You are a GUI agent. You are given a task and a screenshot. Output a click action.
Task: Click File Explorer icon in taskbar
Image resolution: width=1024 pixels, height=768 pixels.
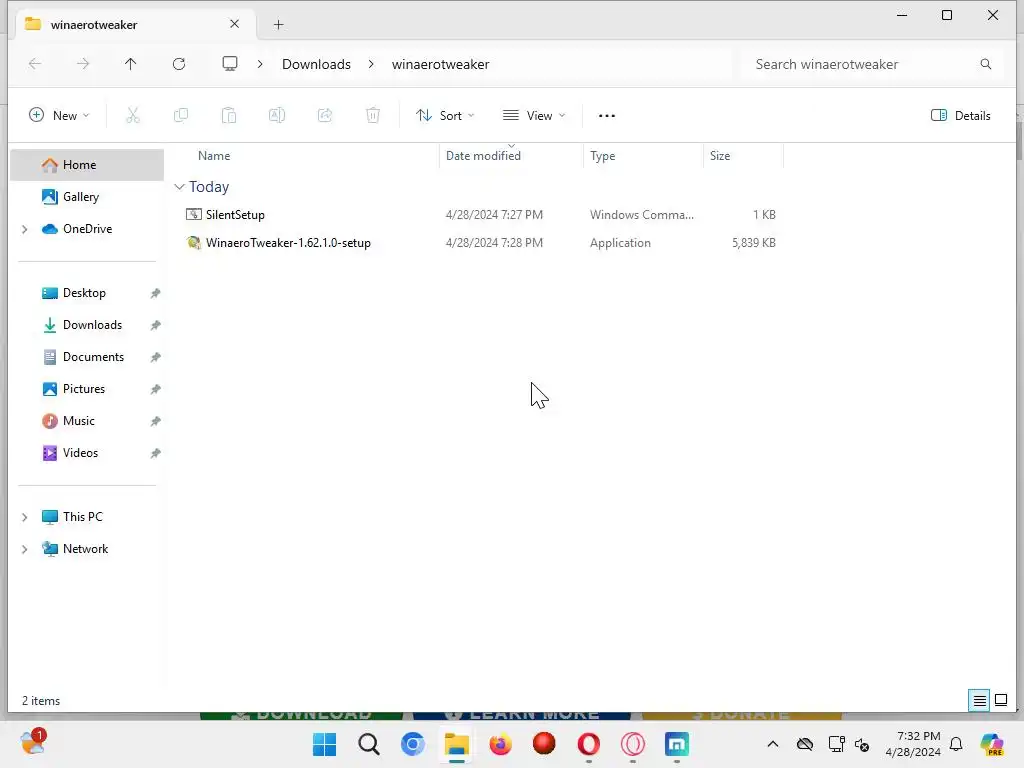click(456, 744)
